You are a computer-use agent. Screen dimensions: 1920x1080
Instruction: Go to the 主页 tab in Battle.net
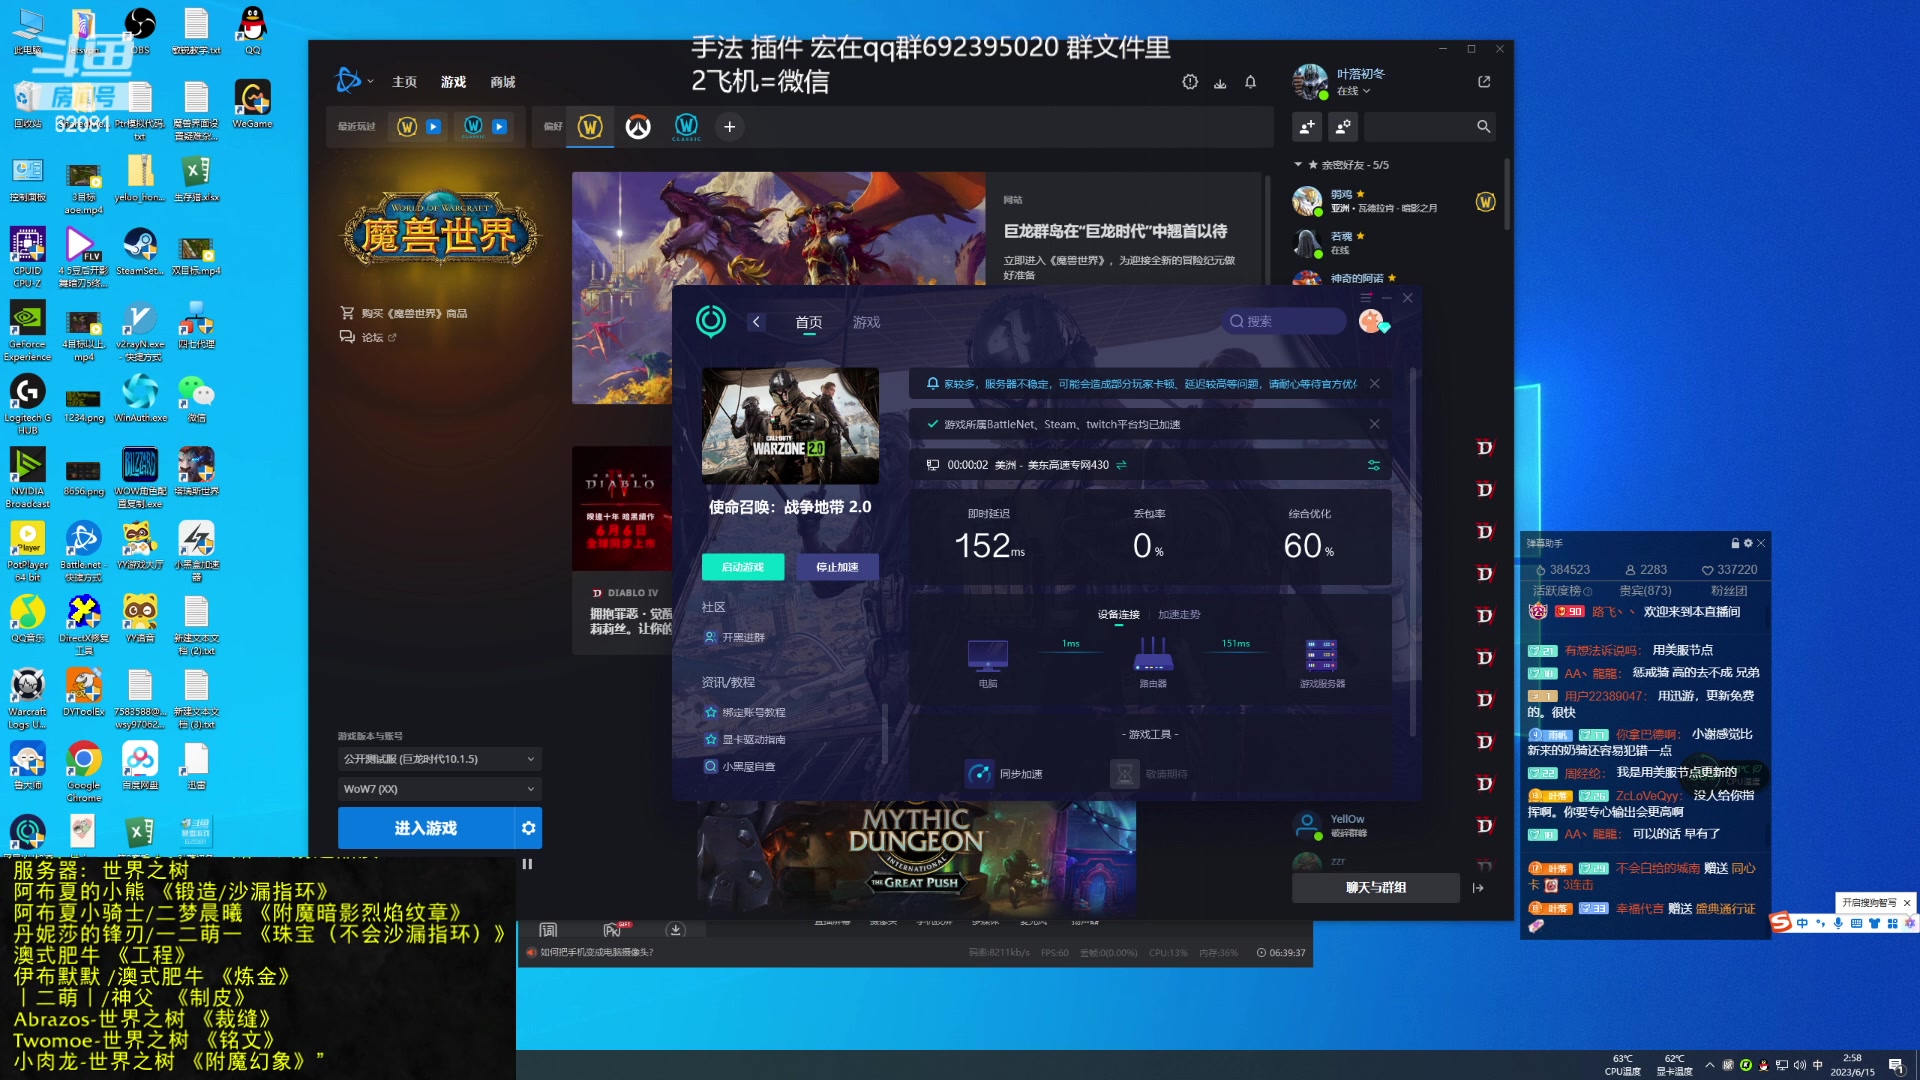[x=404, y=82]
